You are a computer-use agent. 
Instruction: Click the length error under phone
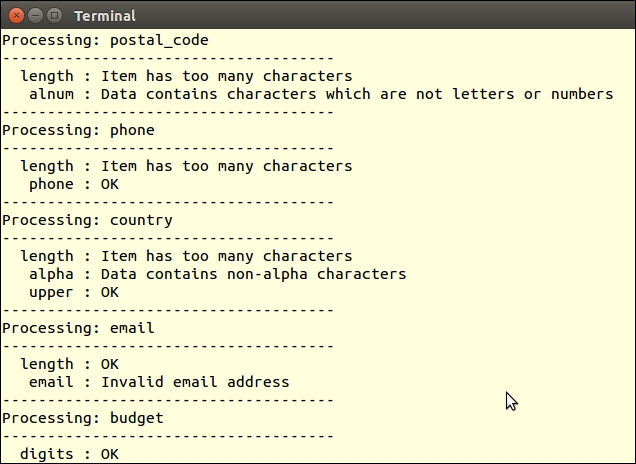(x=186, y=166)
